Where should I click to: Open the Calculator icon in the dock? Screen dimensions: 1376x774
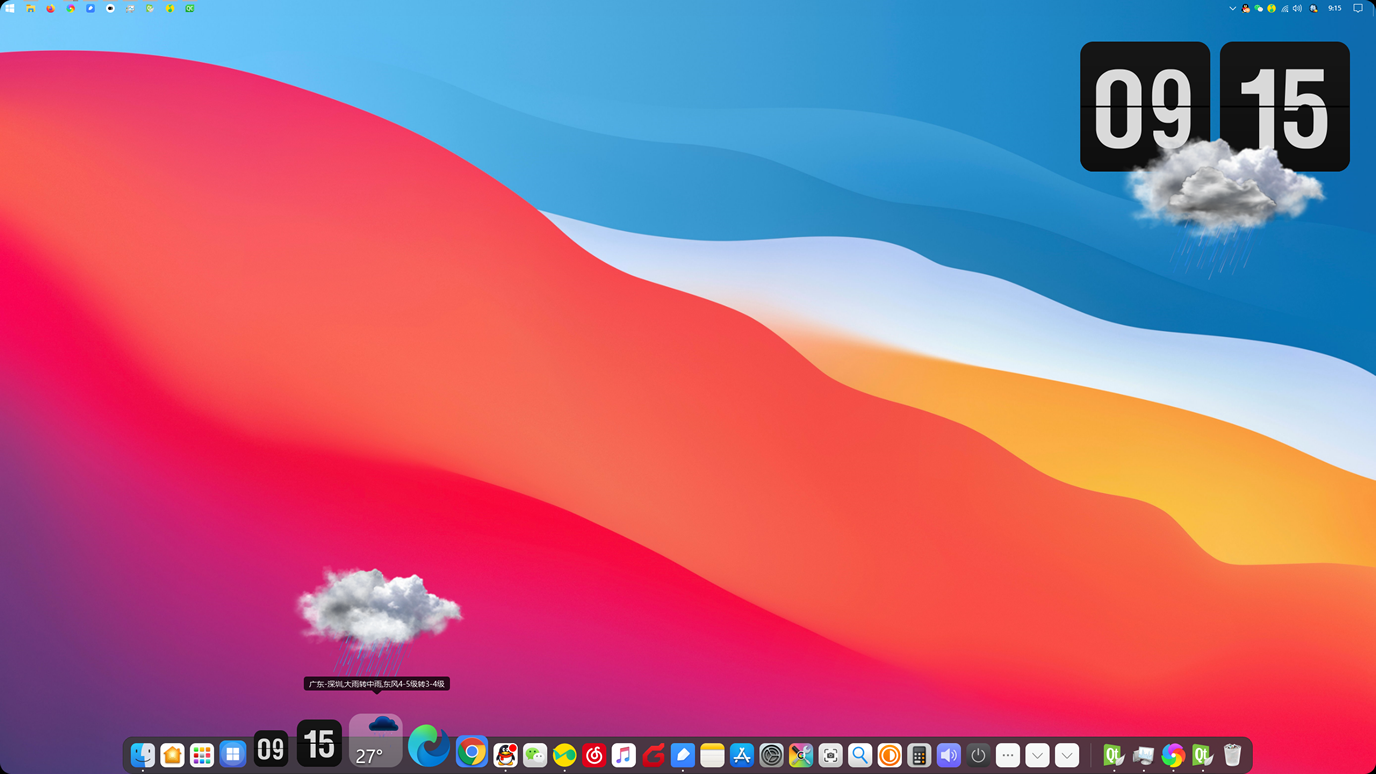[x=919, y=755]
